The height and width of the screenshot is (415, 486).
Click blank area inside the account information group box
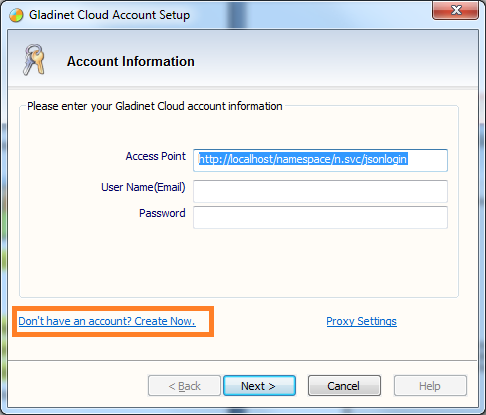point(239,263)
